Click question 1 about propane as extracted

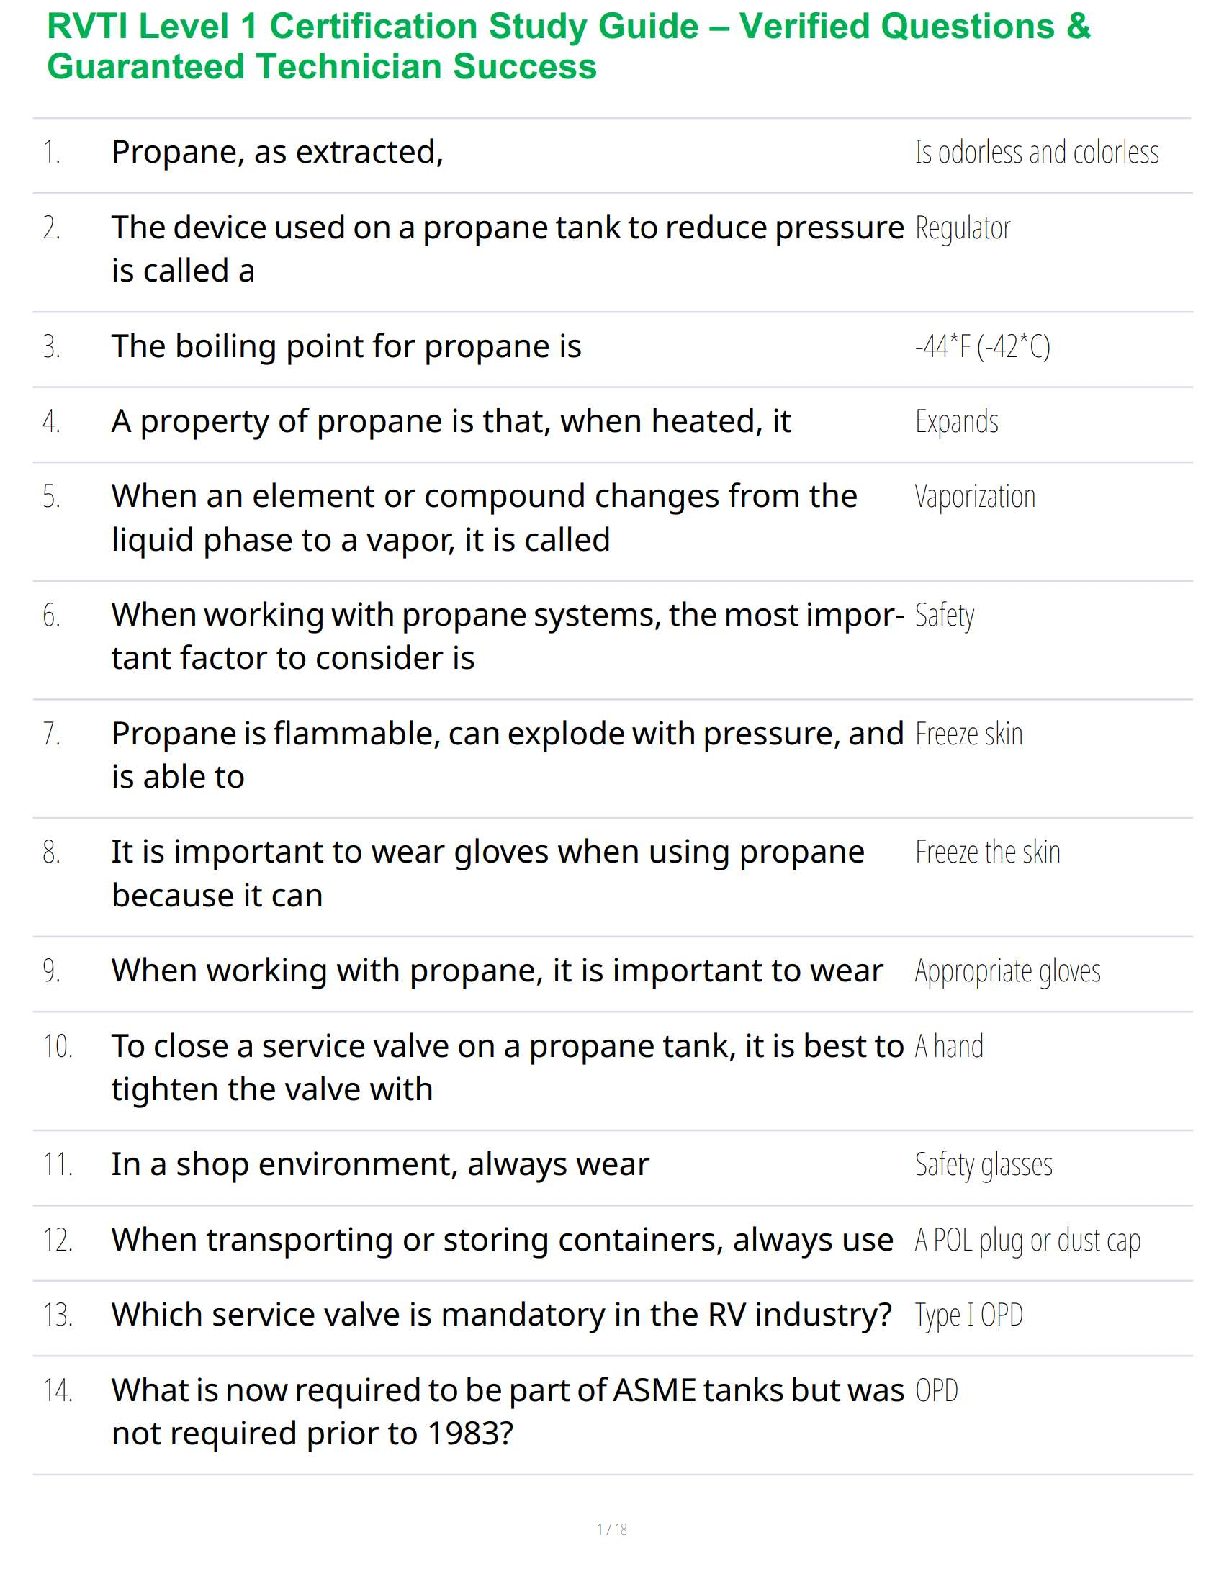[x=277, y=152]
